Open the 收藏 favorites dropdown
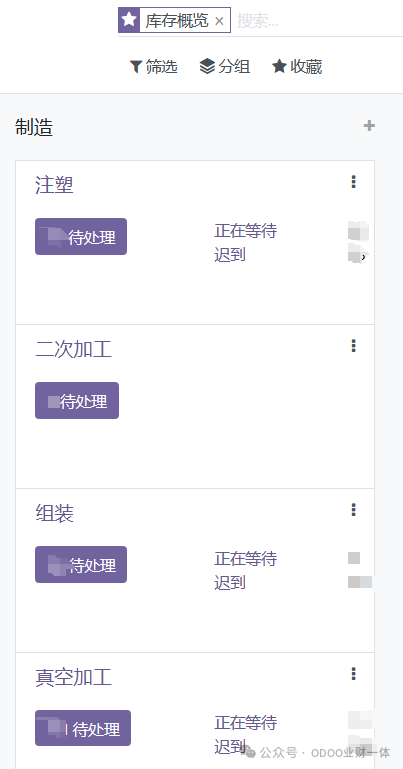 tap(297, 67)
